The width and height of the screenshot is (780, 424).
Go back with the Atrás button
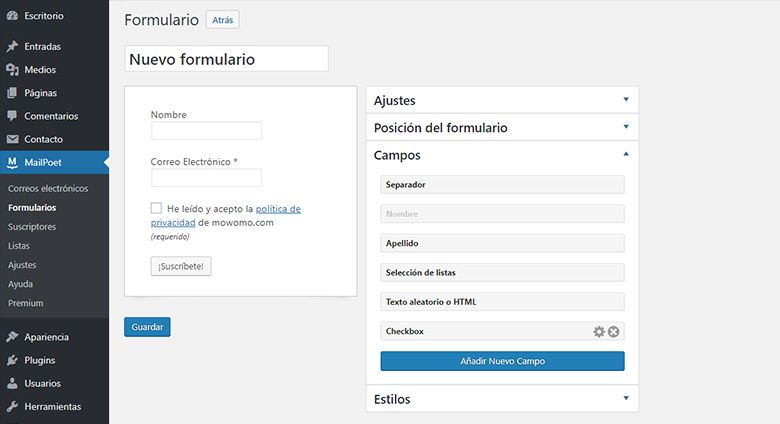(x=223, y=20)
